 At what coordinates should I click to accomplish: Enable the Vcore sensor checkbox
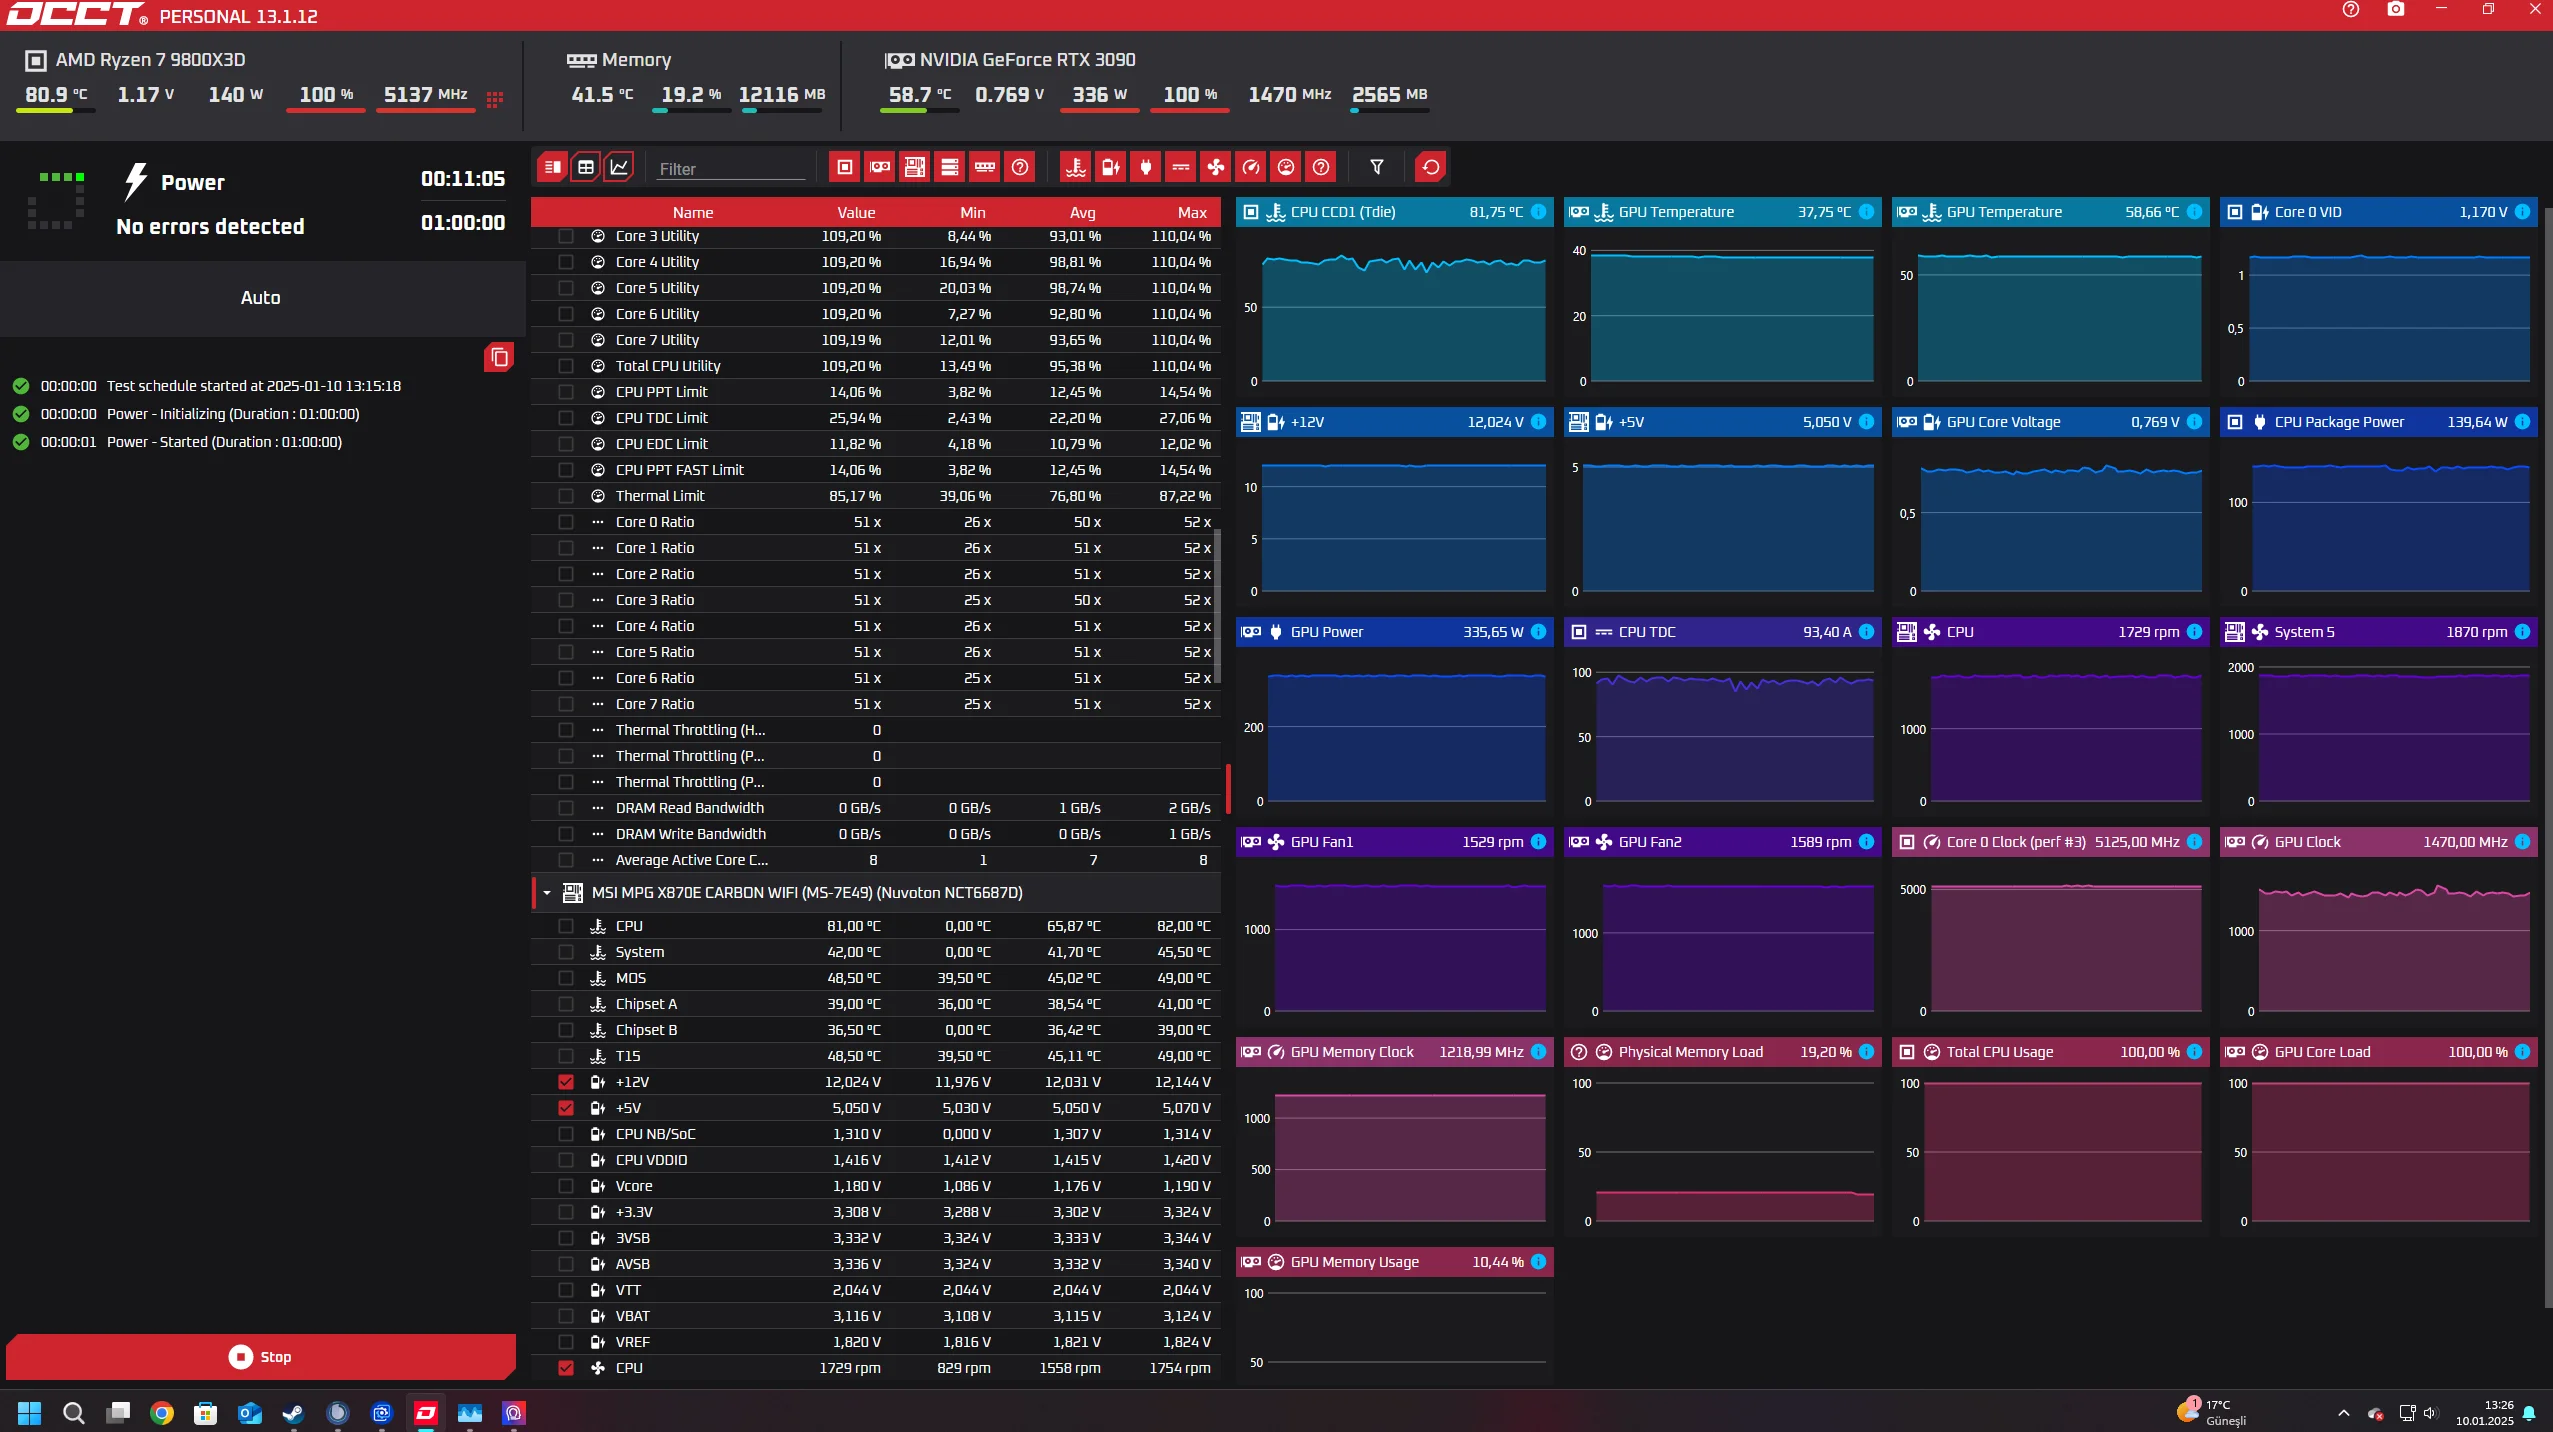pos(566,1186)
